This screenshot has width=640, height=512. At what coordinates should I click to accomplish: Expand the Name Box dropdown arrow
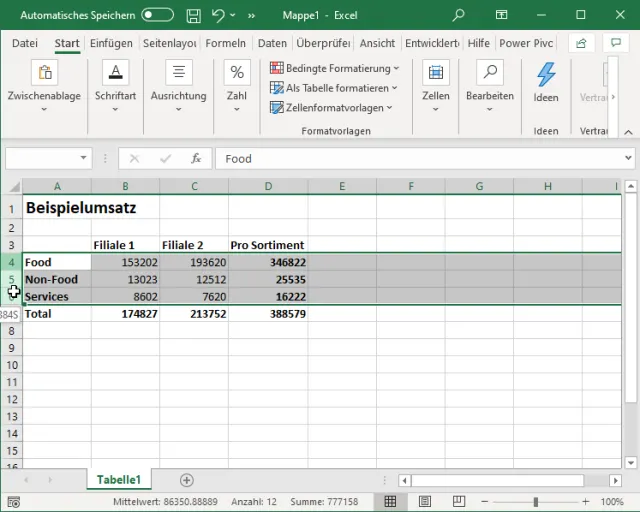(84, 158)
